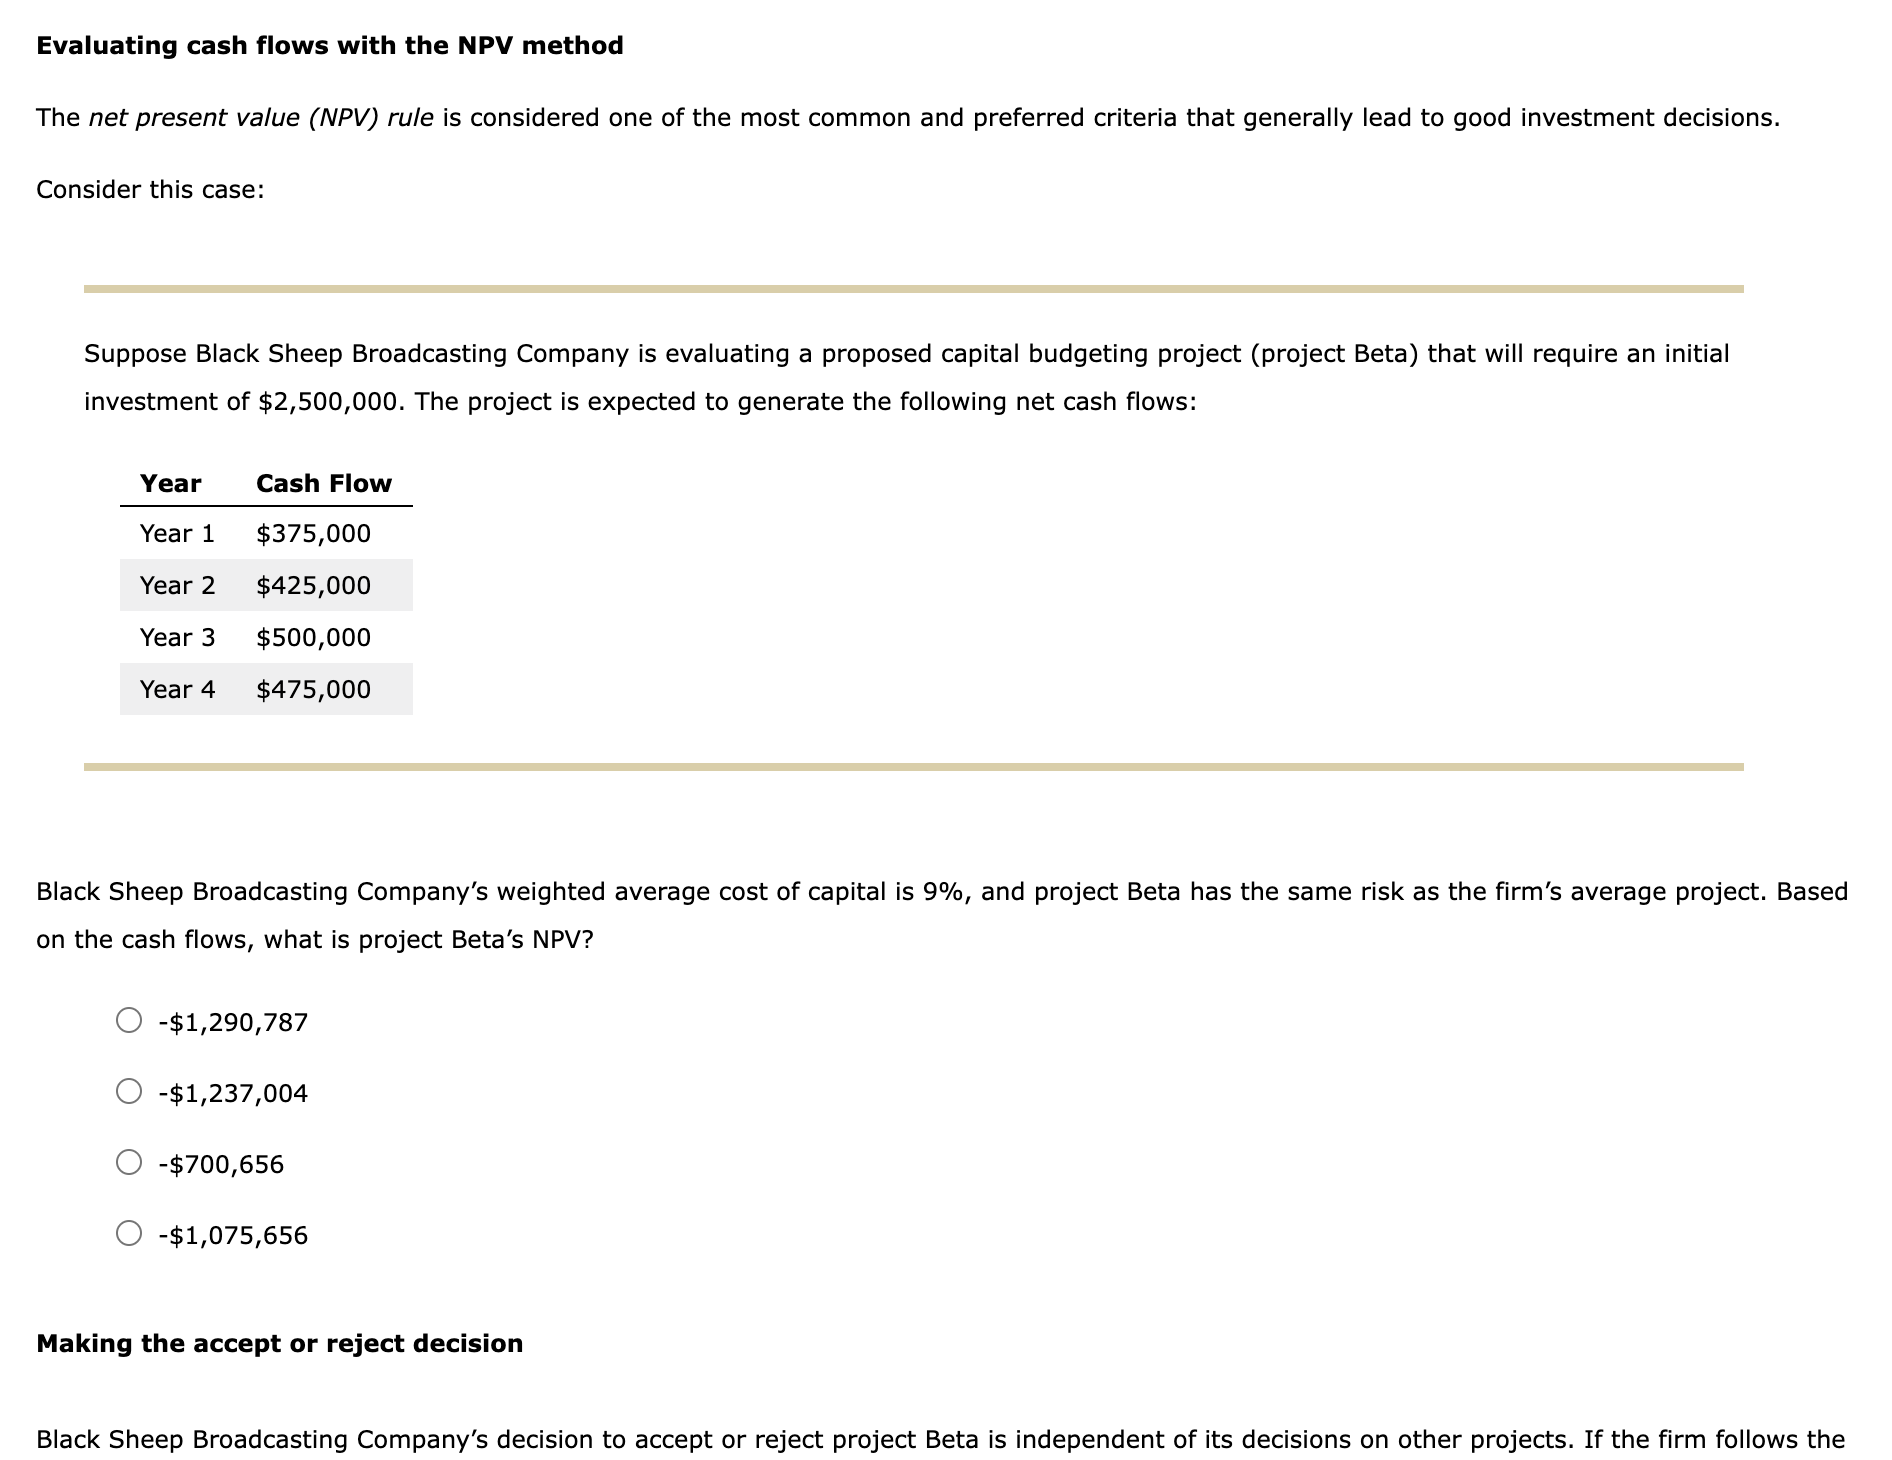1892x1460 pixels.
Task: Select the -$1,290,787 answer option
Action: click(x=130, y=1021)
